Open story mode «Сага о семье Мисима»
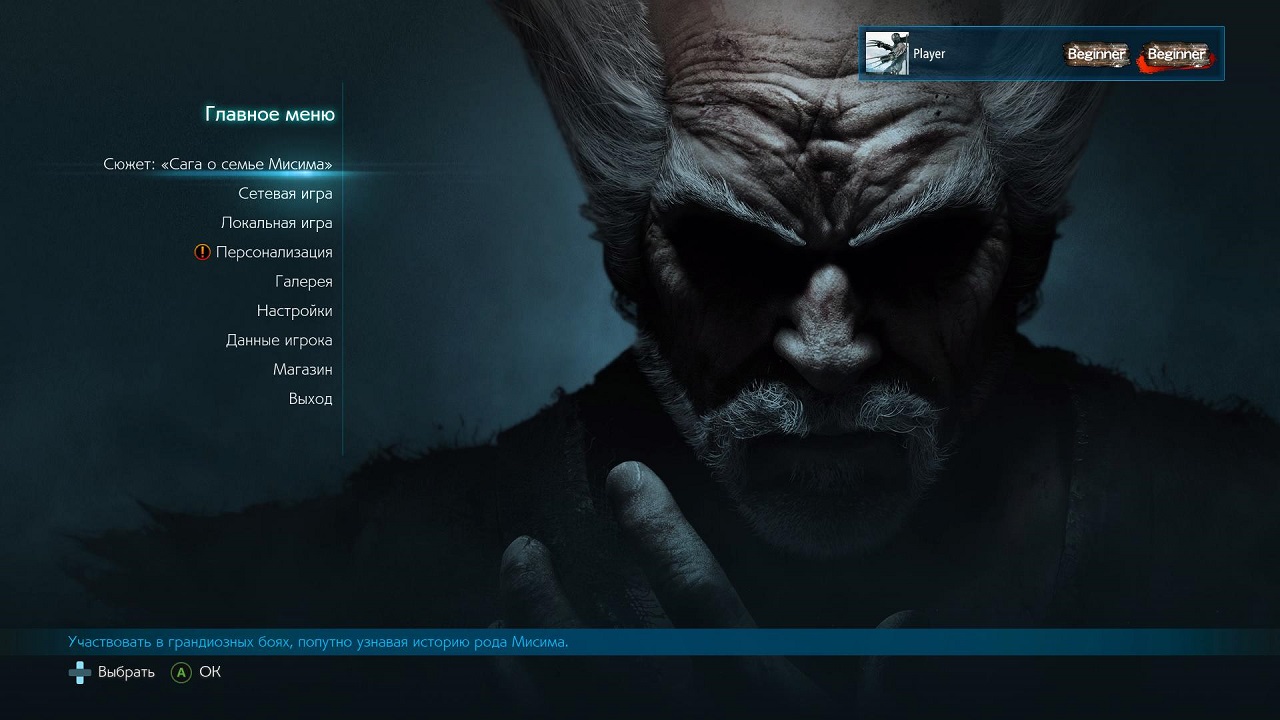 pyautogui.click(x=218, y=164)
